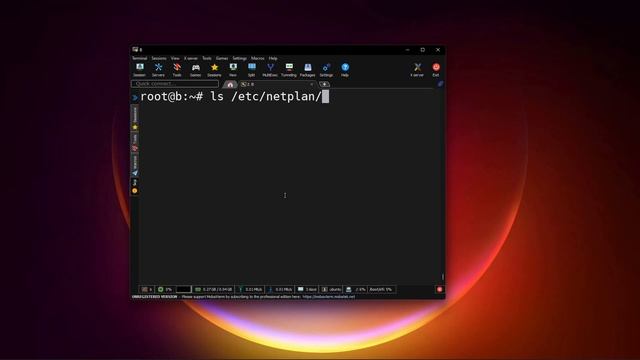Click the paperclip icon beside tab bar
This screenshot has height=360, width=640.
440,84
